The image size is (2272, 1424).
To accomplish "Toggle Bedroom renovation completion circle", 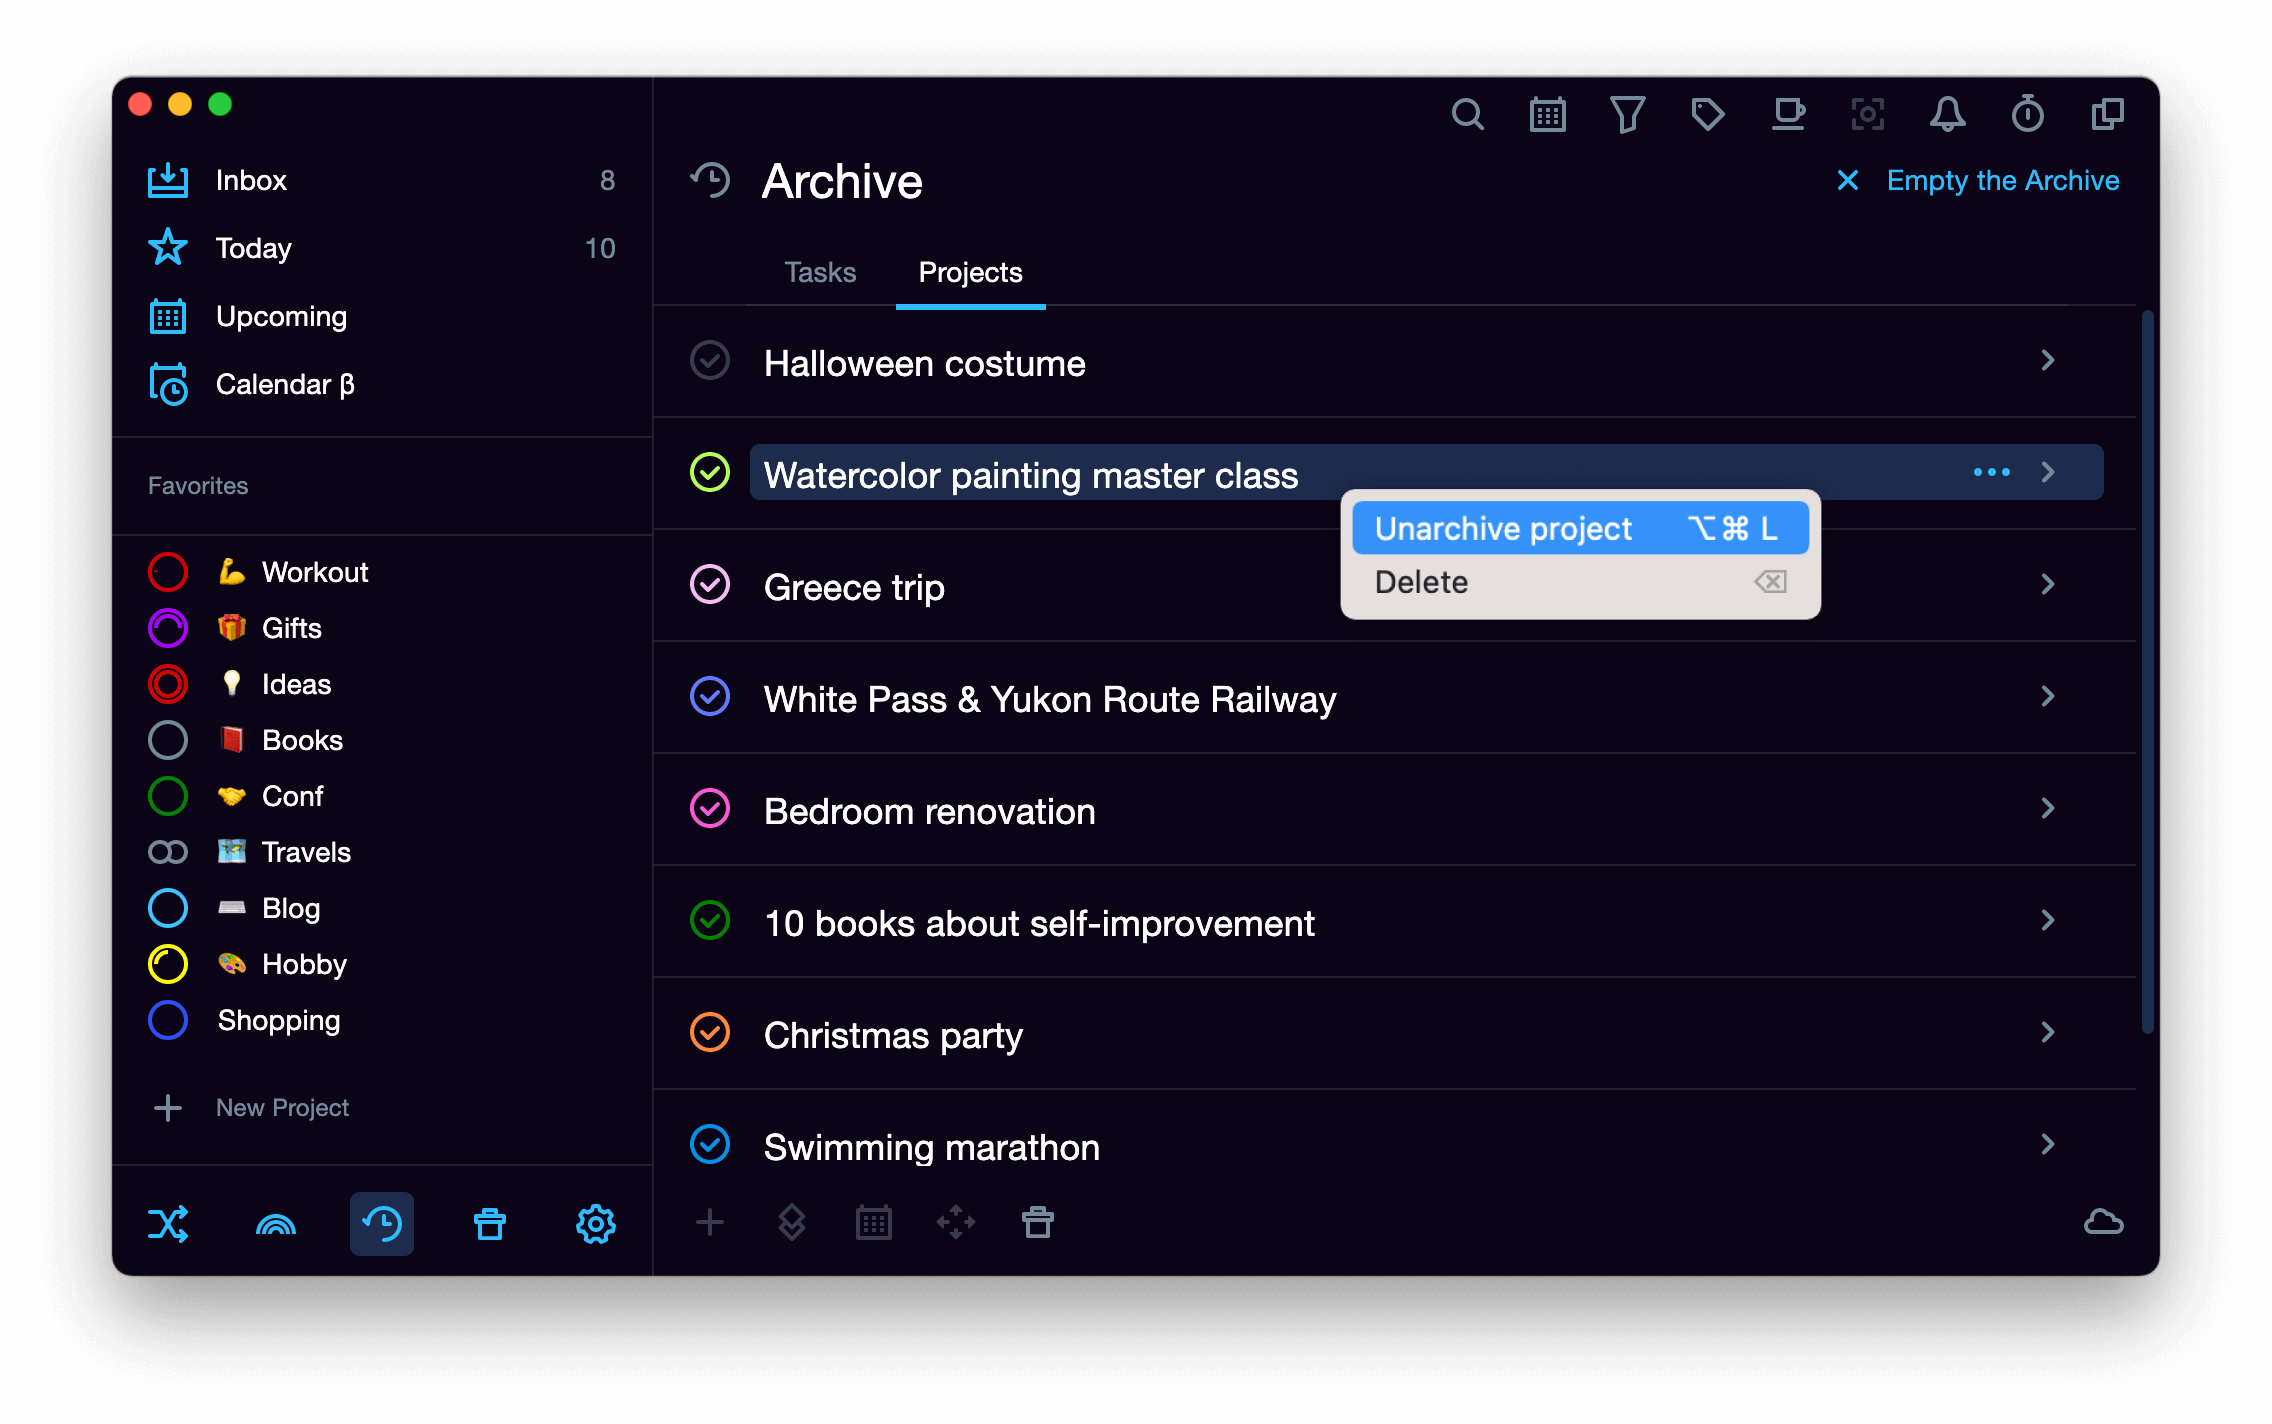I will pos(710,809).
